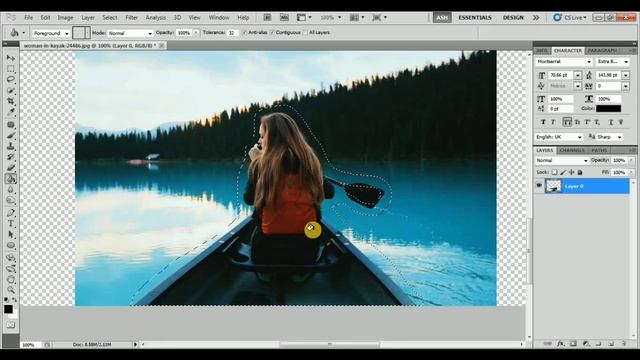Viewport: 640px width, 360px height.
Task: Open the paint bucket Mode dropdown
Action: point(130,33)
